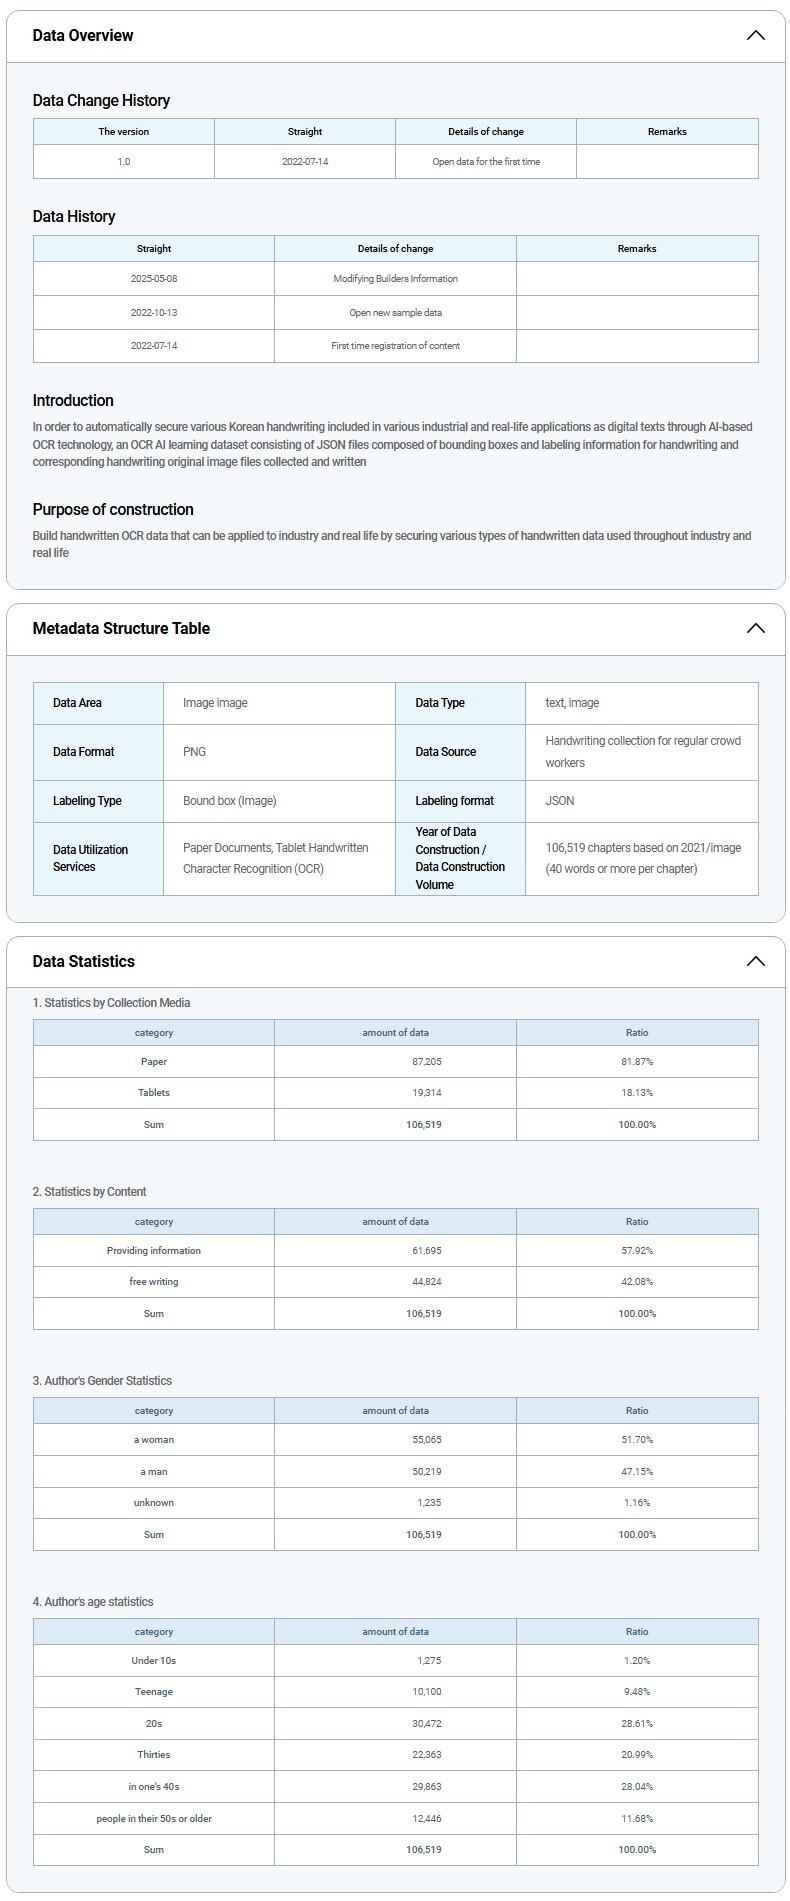The width and height of the screenshot is (790, 1901).
Task: Click the JSON labeling format value
Action: [560, 801]
